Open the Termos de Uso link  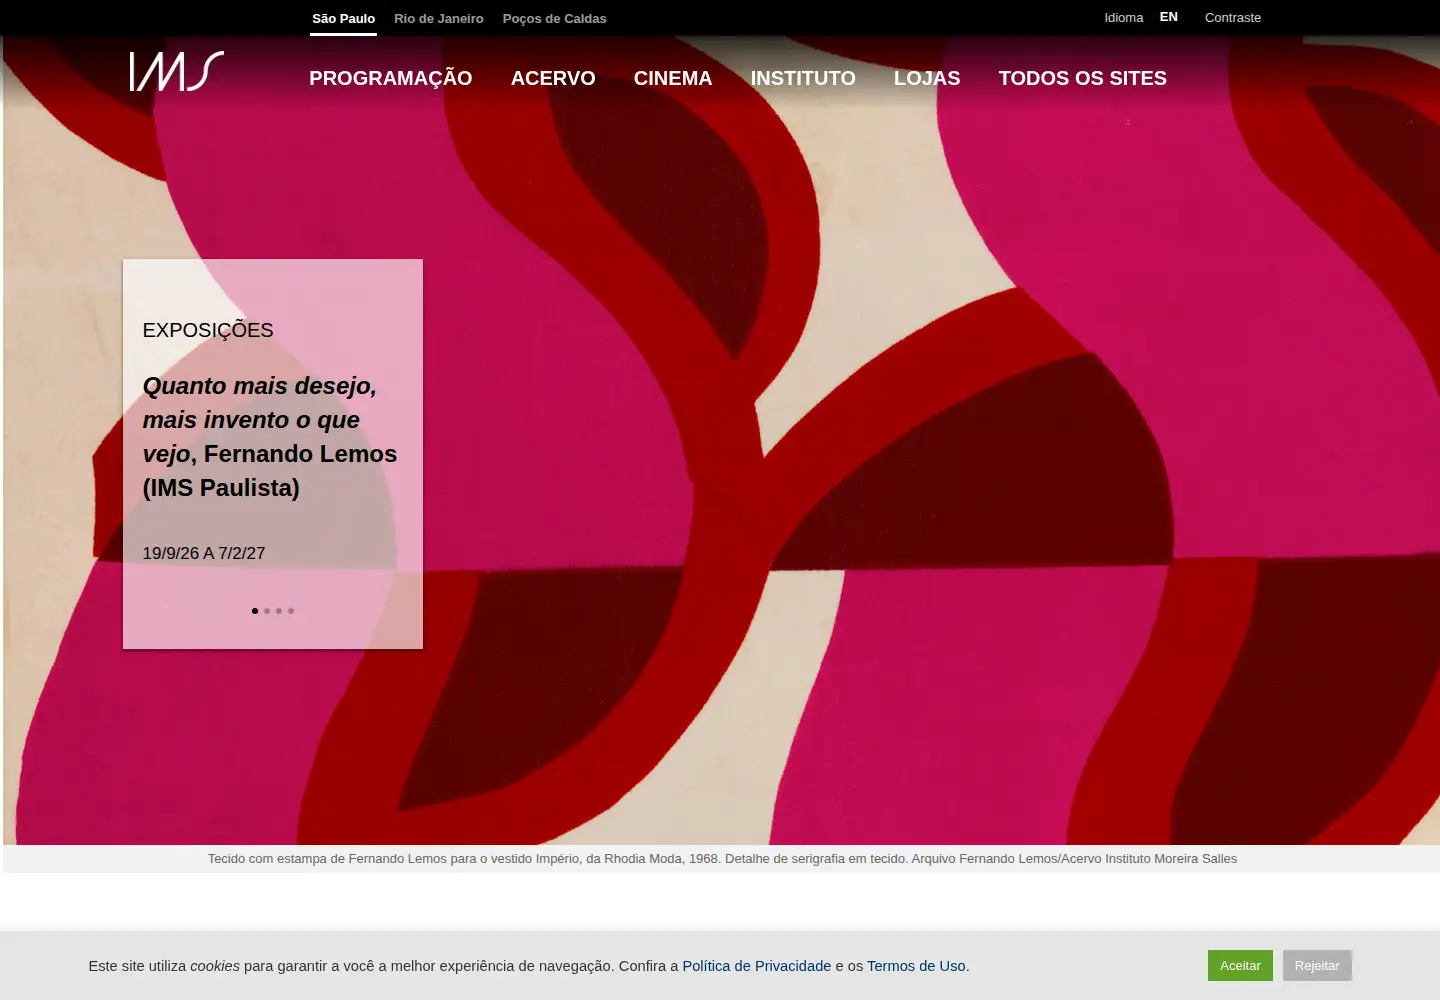916,966
